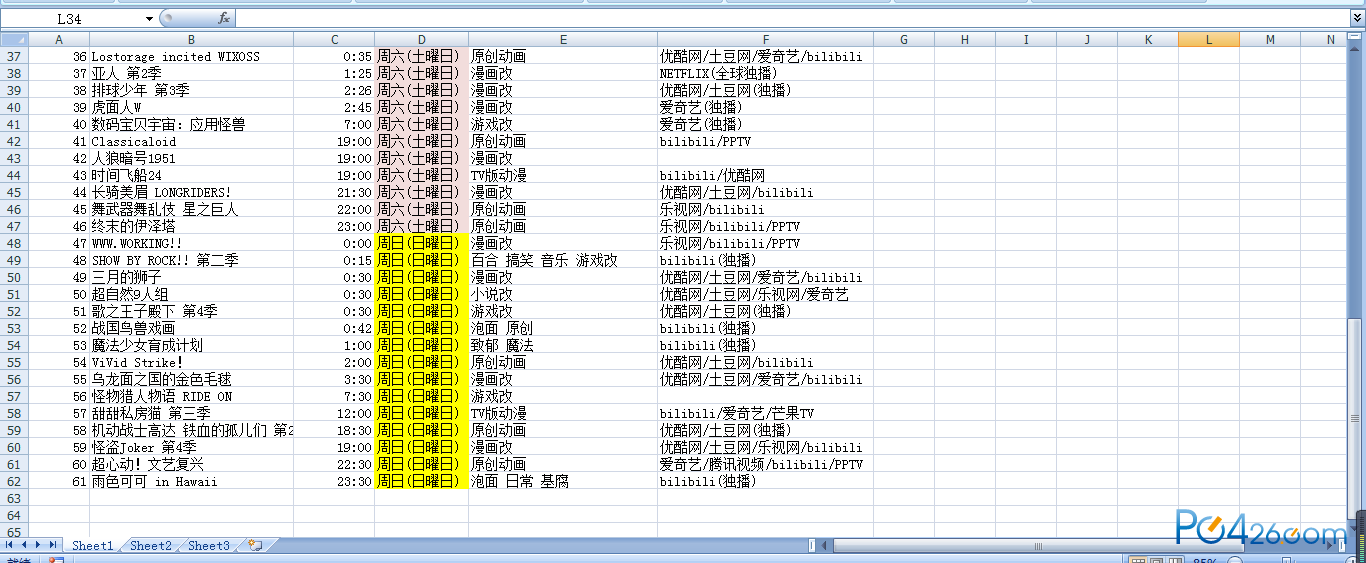
Task: Click 'bilibili/爱奇艺/芒果TV' cell
Action: (765, 413)
